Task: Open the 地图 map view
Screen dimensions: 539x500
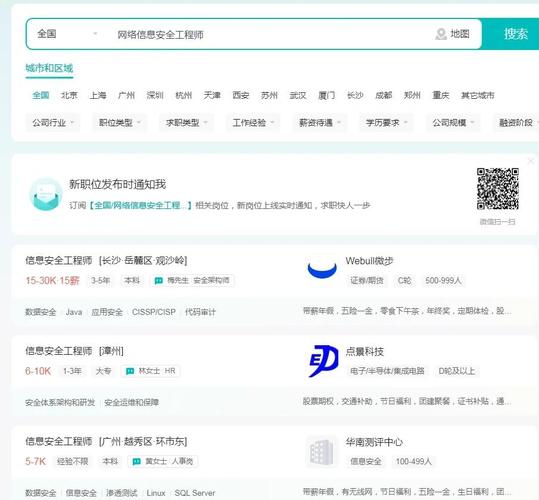Action: 452,34
